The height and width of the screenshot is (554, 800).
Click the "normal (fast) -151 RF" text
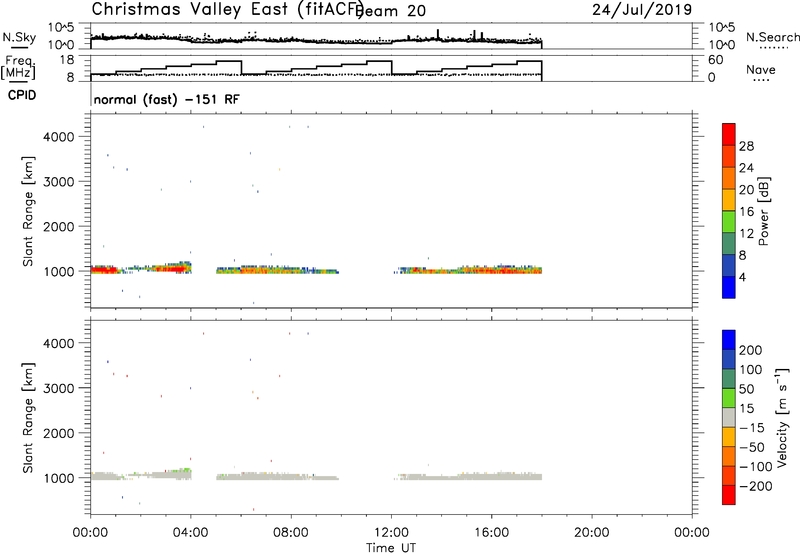(x=166, y=99)
